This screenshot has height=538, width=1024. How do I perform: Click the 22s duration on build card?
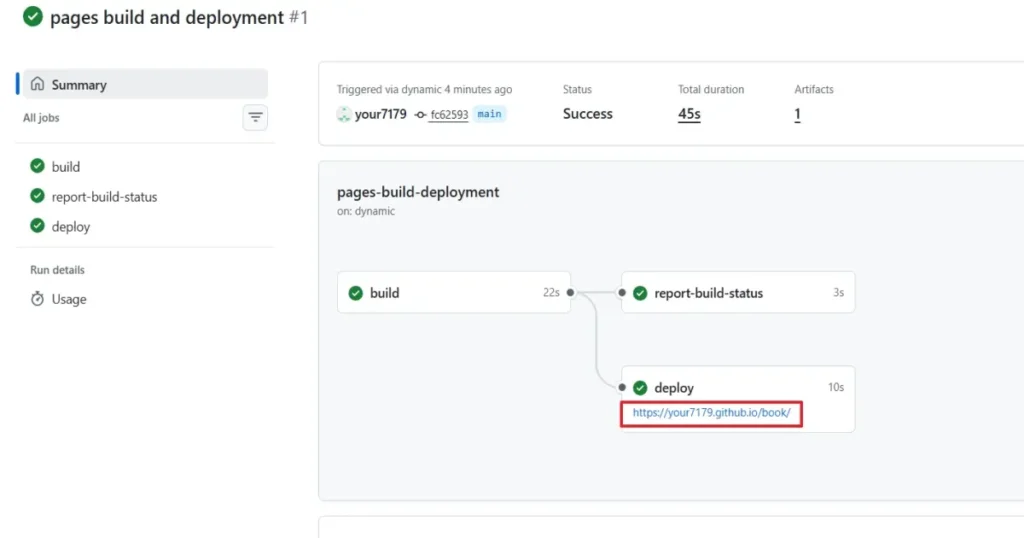551,293
